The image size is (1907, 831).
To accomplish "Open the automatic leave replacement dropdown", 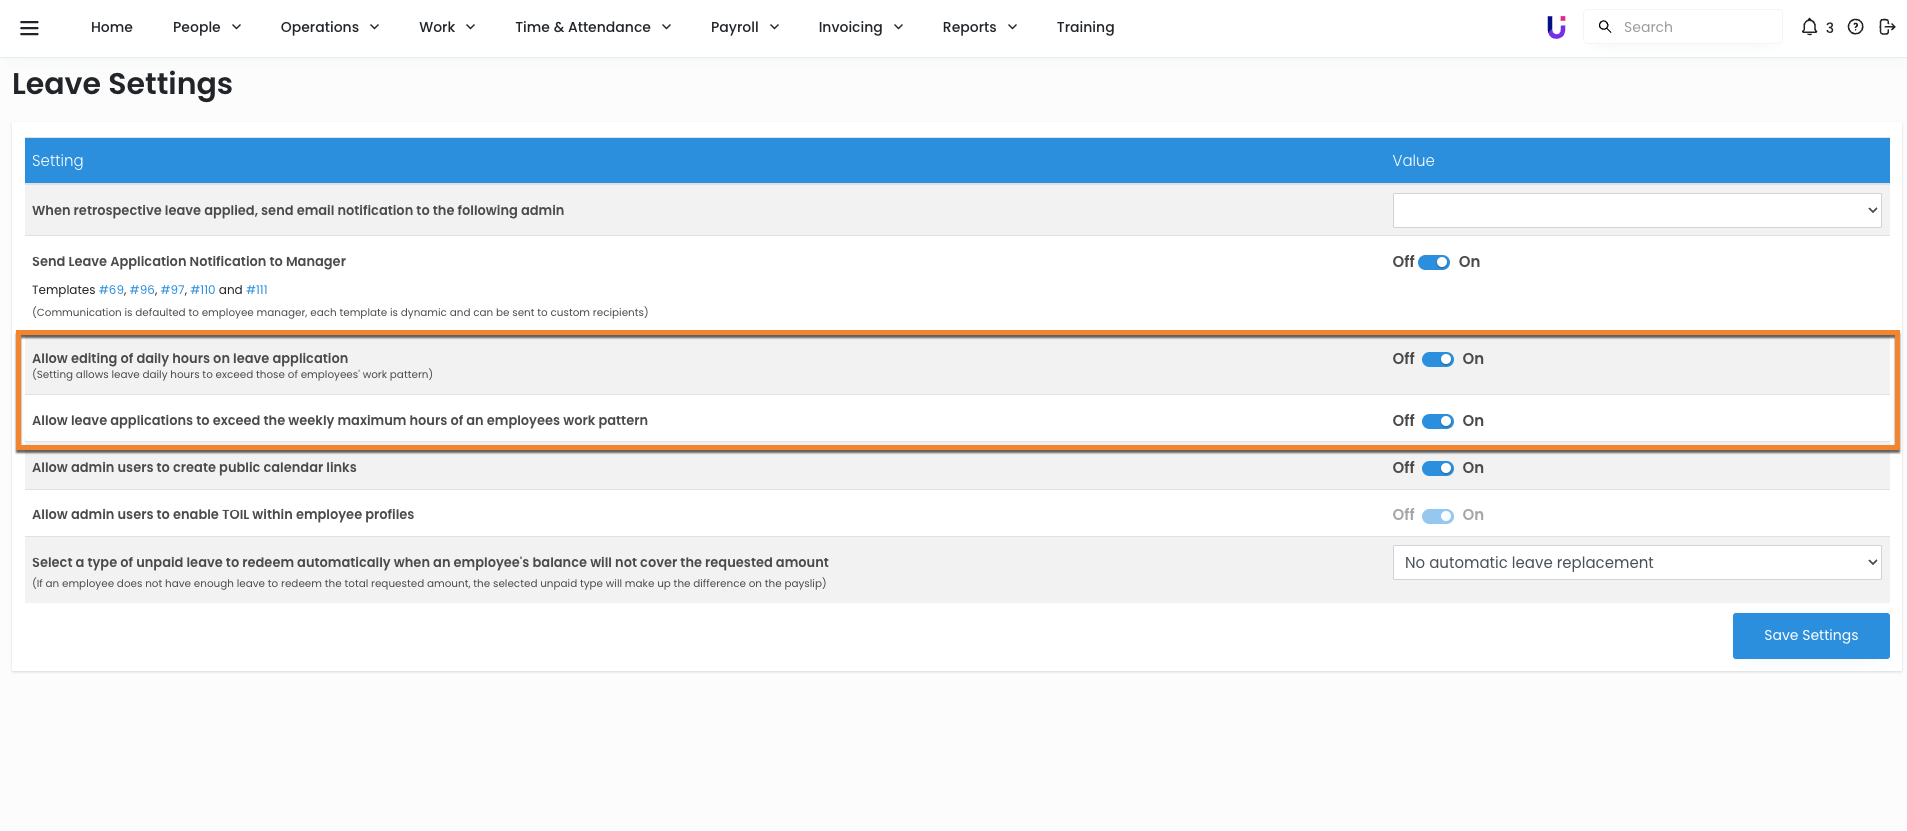I will click(x=1636, y=563).
